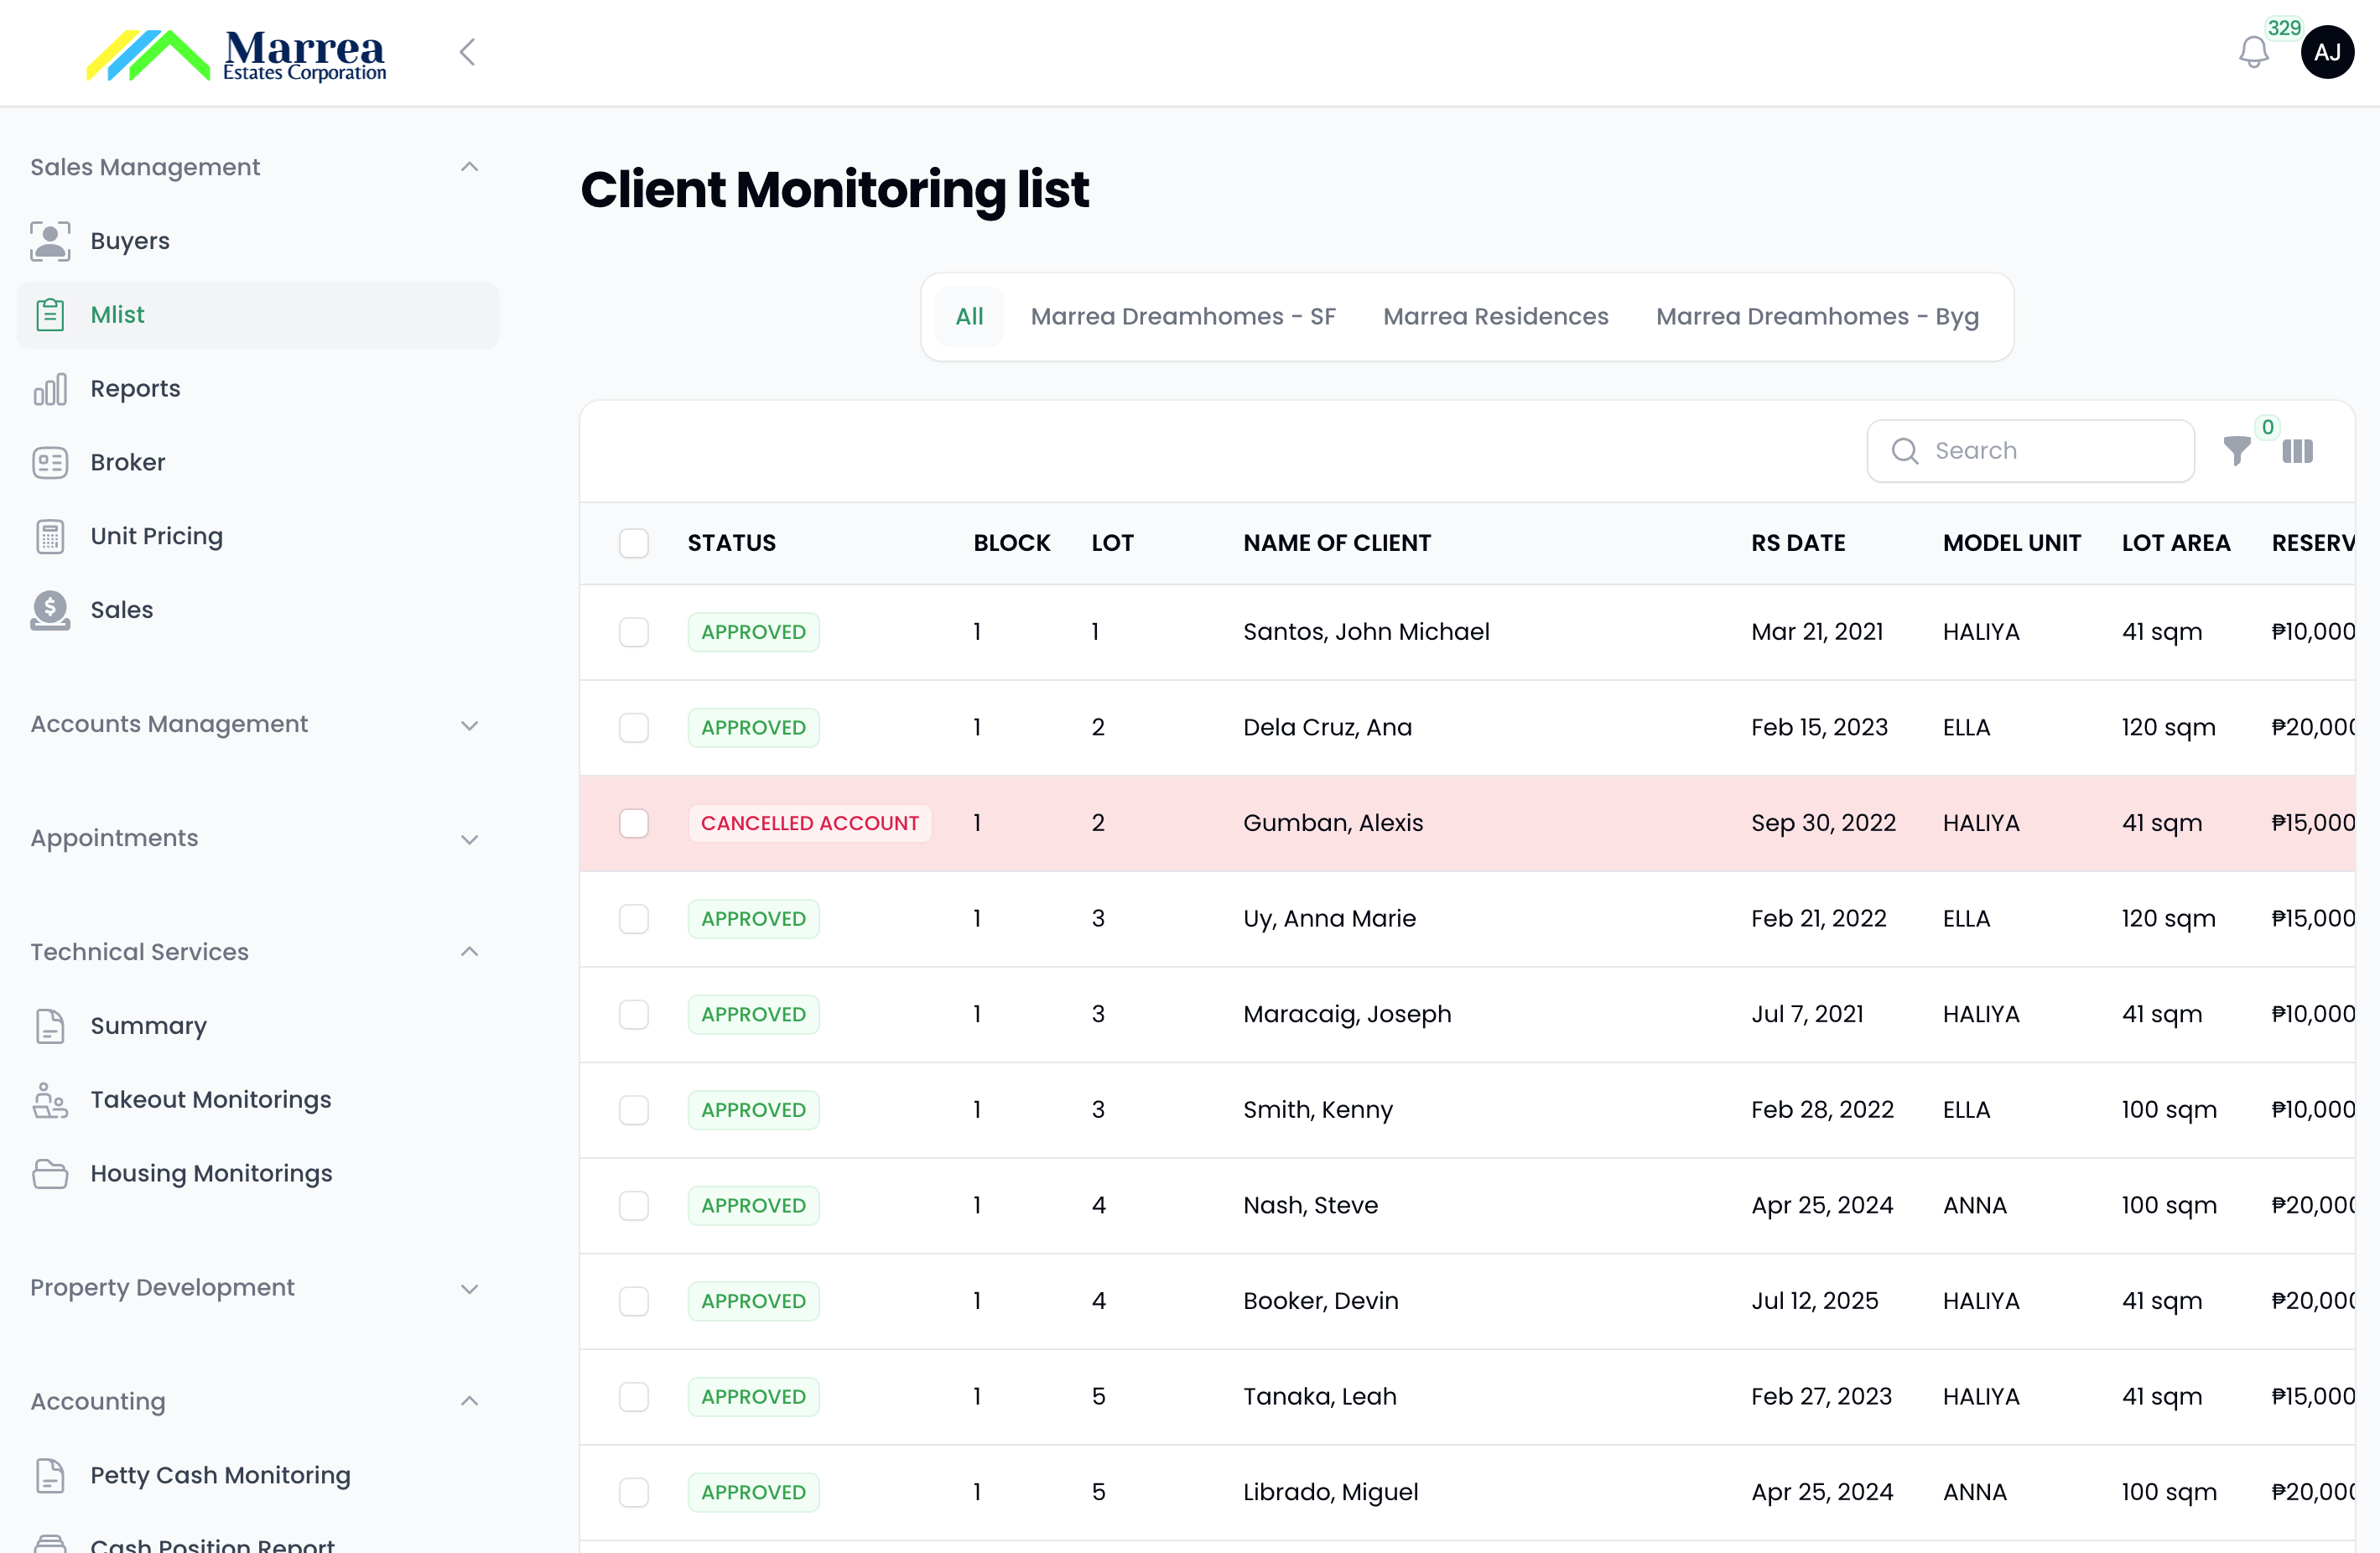
Task: Switch to the Marrea Residences tab
Action: pyautogui.click(x=1495, y=316)
